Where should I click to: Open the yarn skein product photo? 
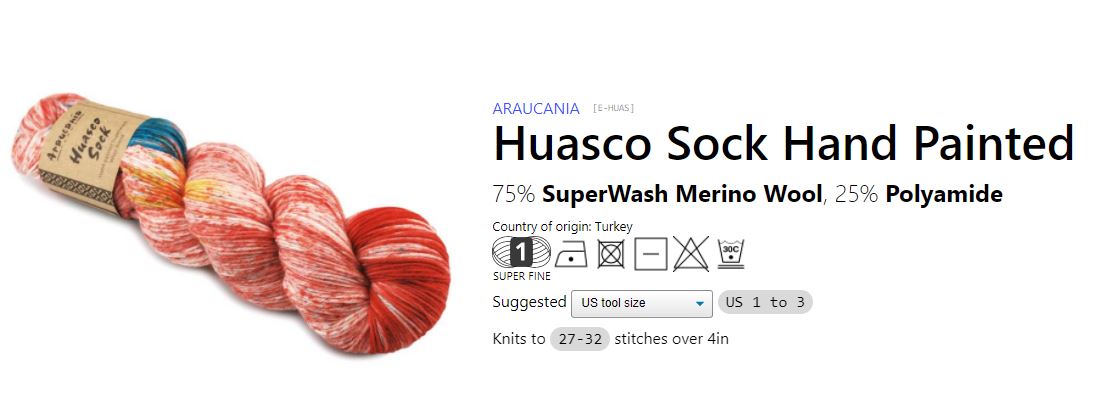pos(231,223)
